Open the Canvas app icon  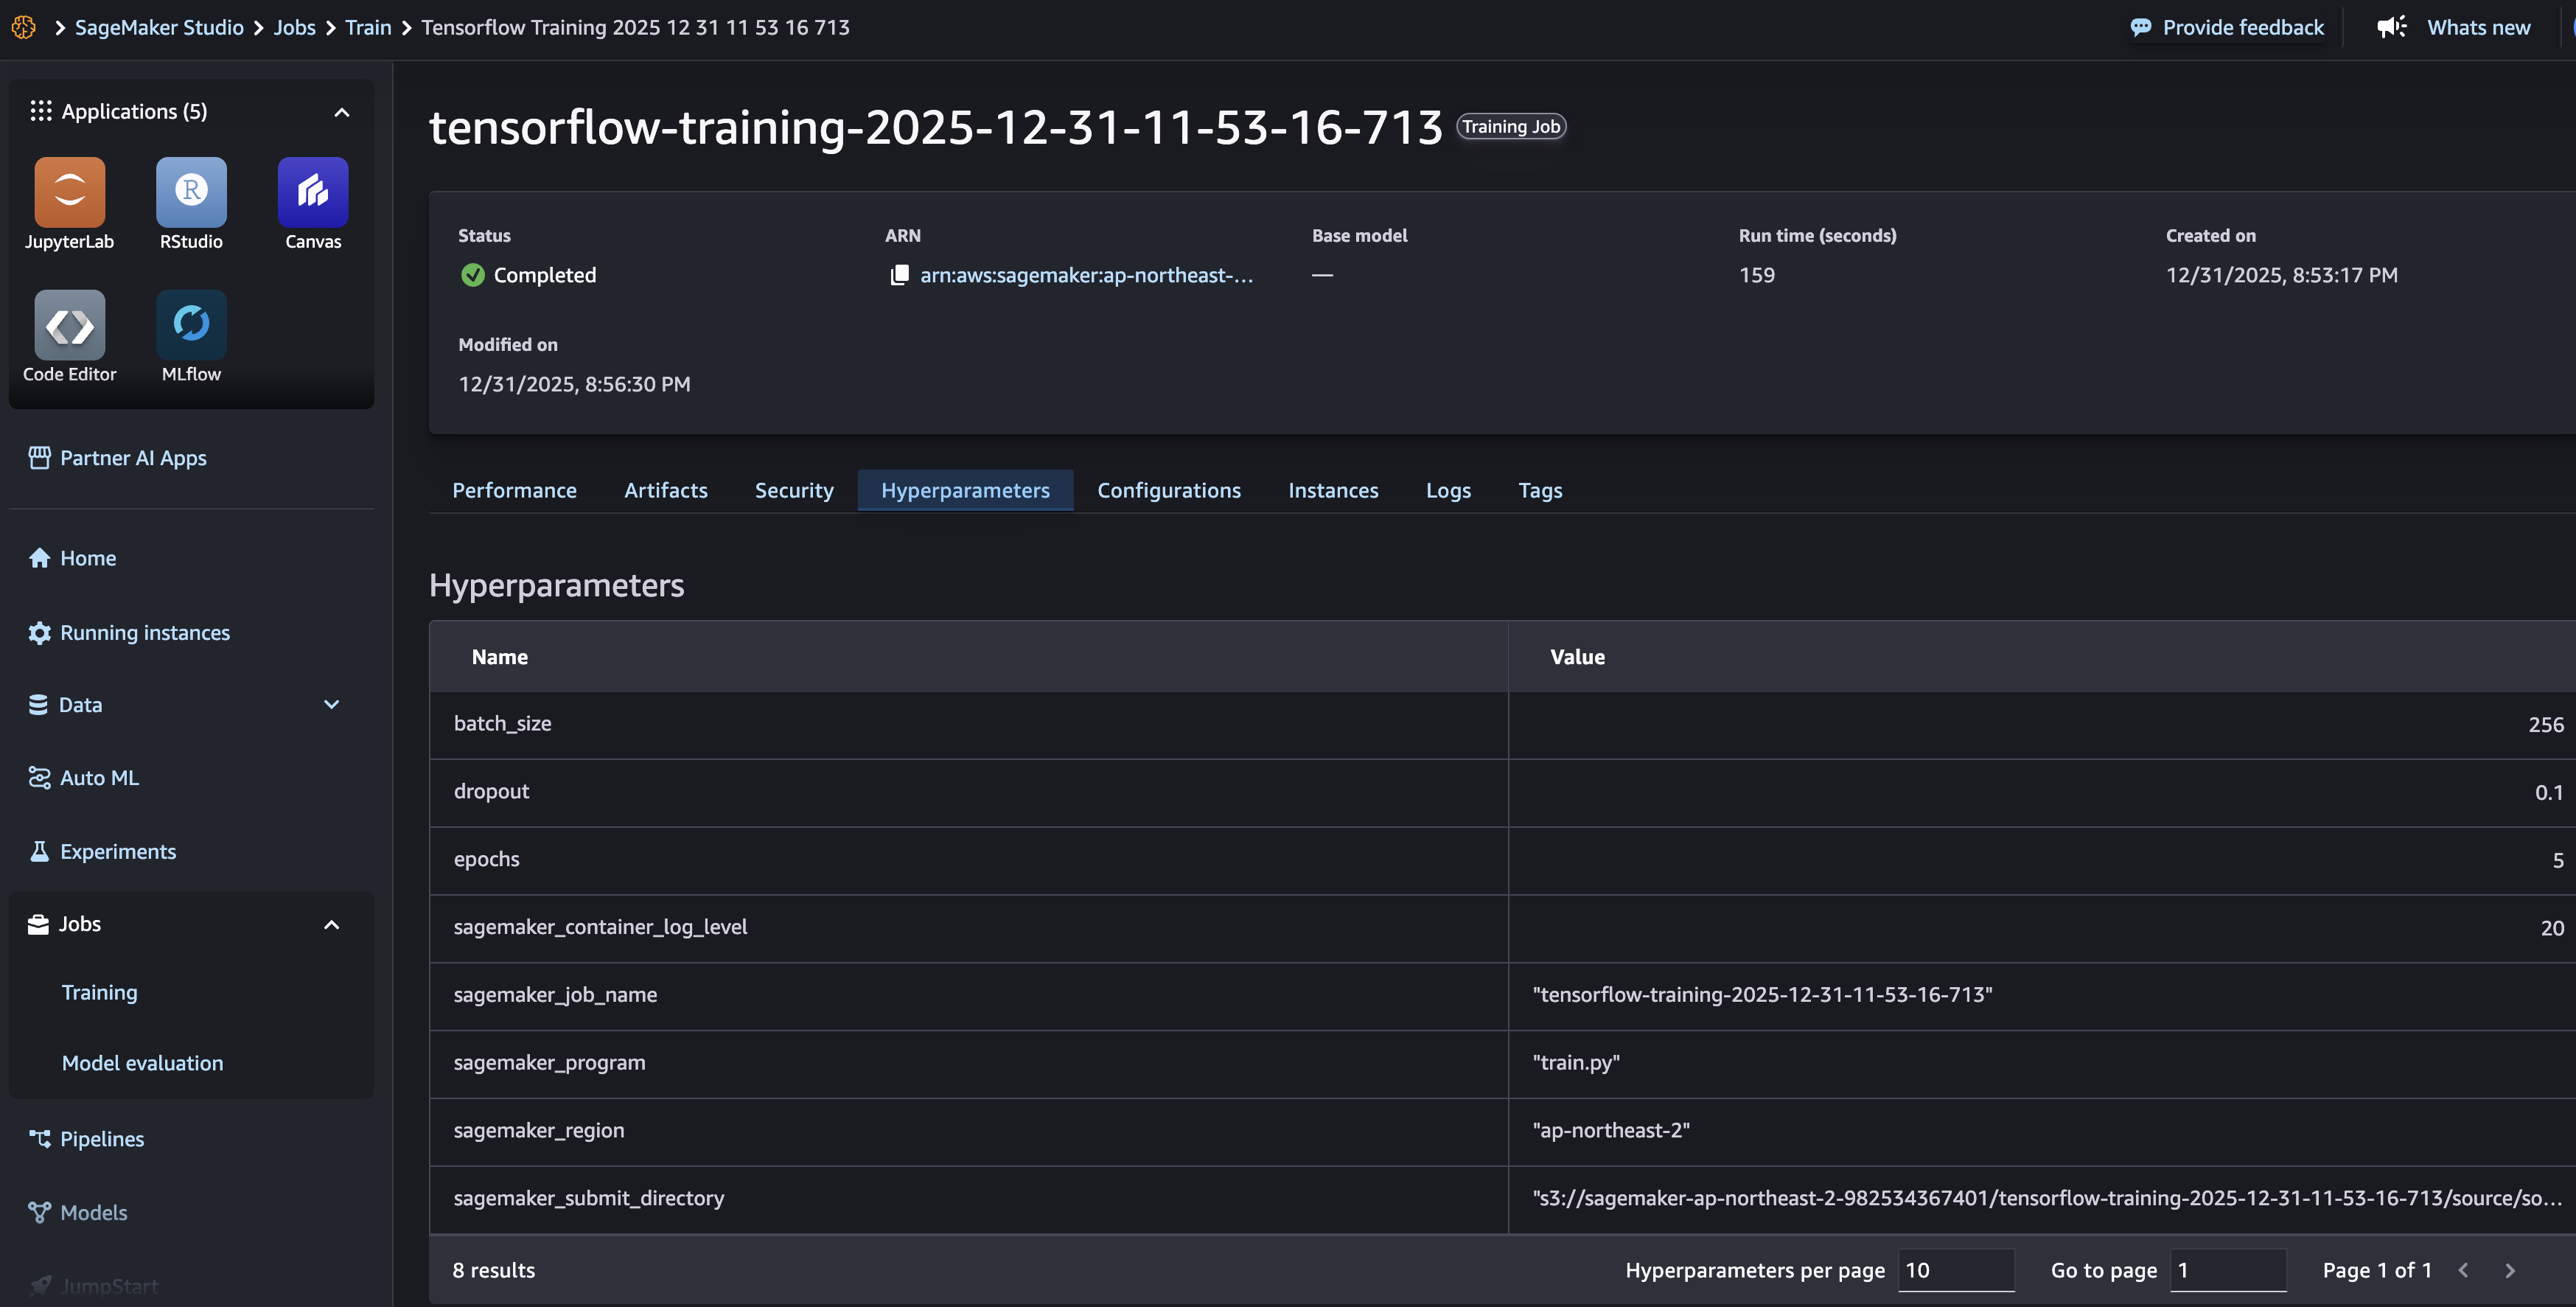(x=313, y=192)
